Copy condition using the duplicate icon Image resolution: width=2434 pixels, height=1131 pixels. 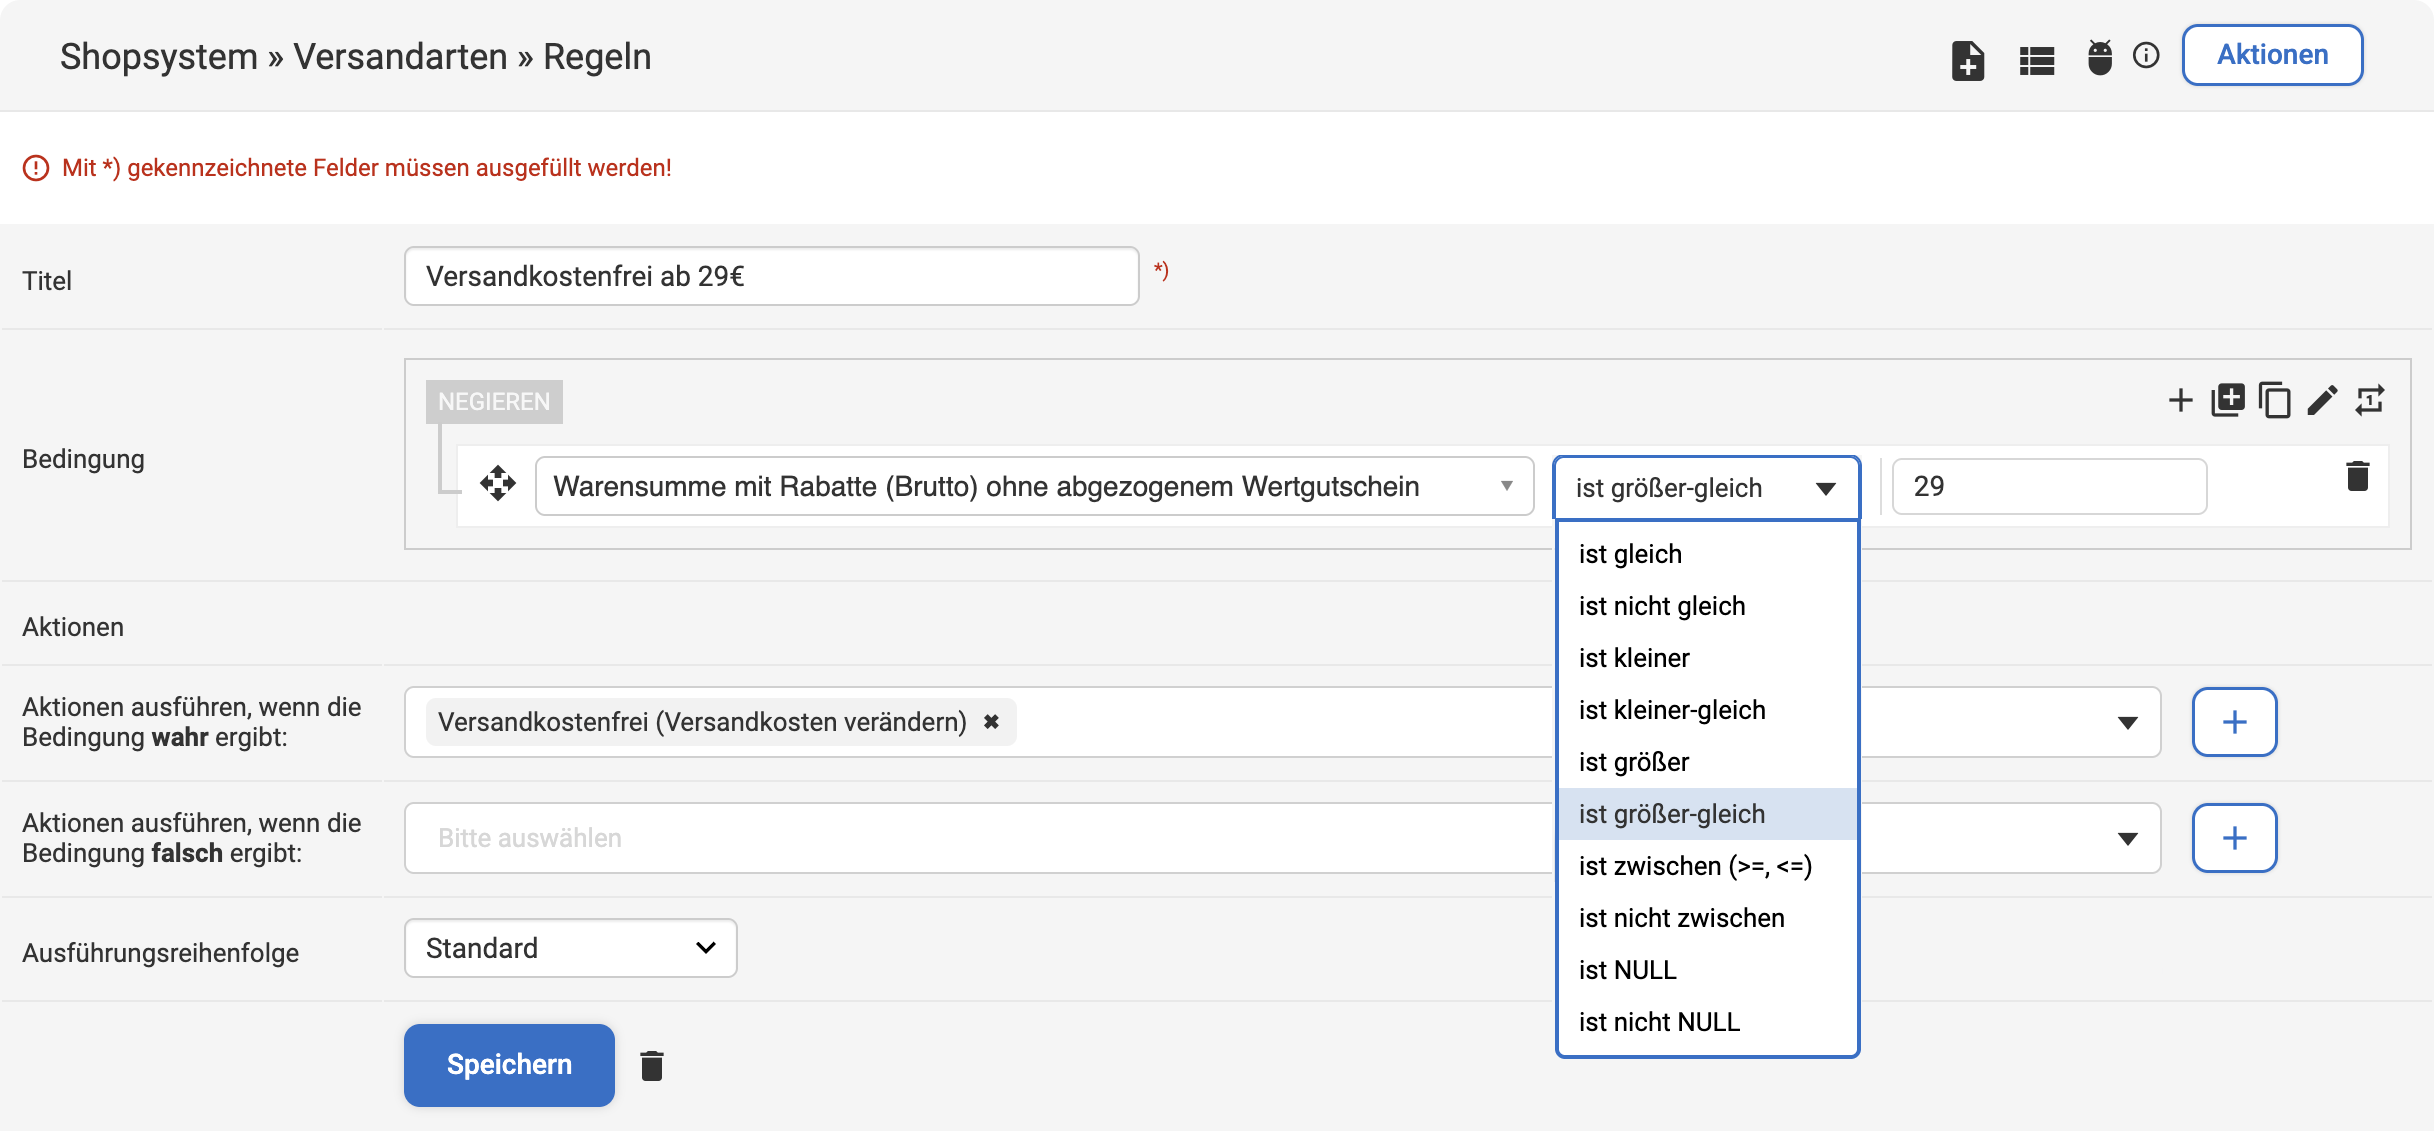click(x=2275, y=400)
